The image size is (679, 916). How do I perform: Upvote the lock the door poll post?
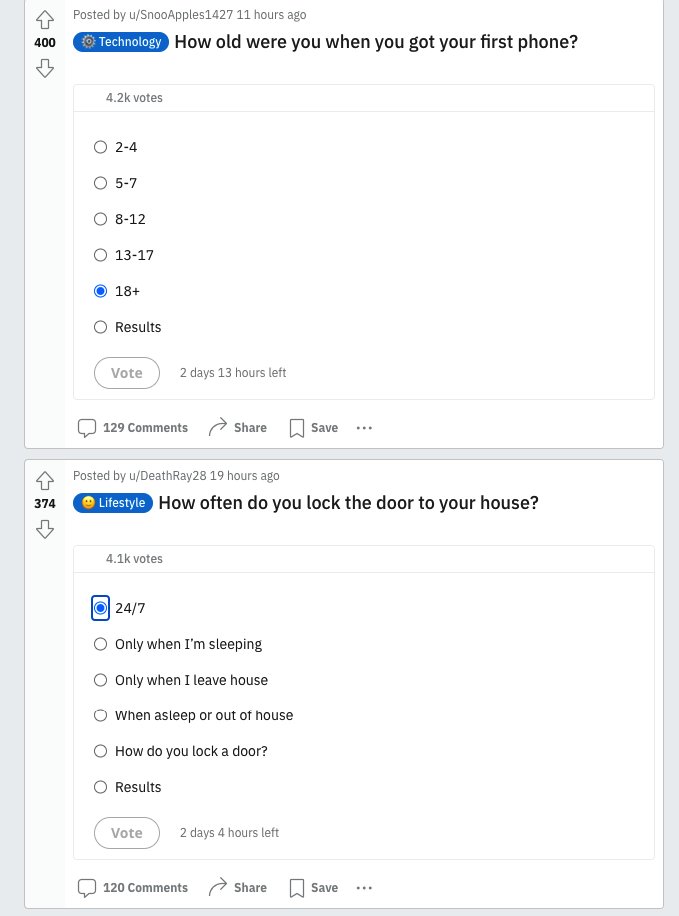(x=44, y=480)
